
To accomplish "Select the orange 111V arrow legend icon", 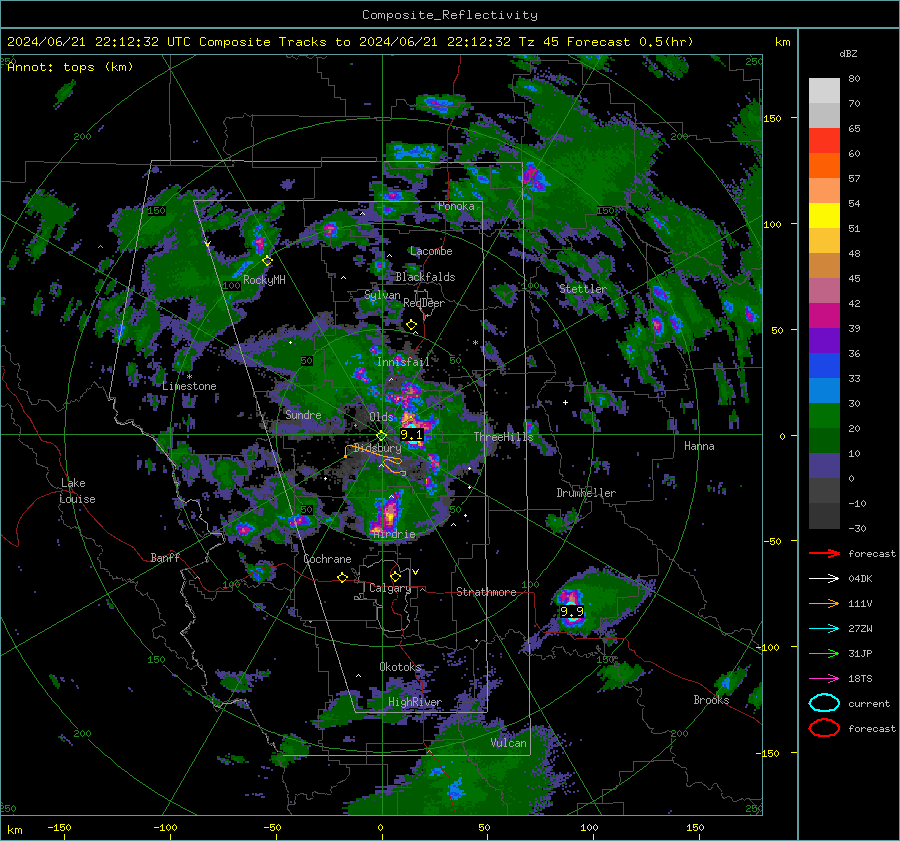I will [x=824, y=603].
